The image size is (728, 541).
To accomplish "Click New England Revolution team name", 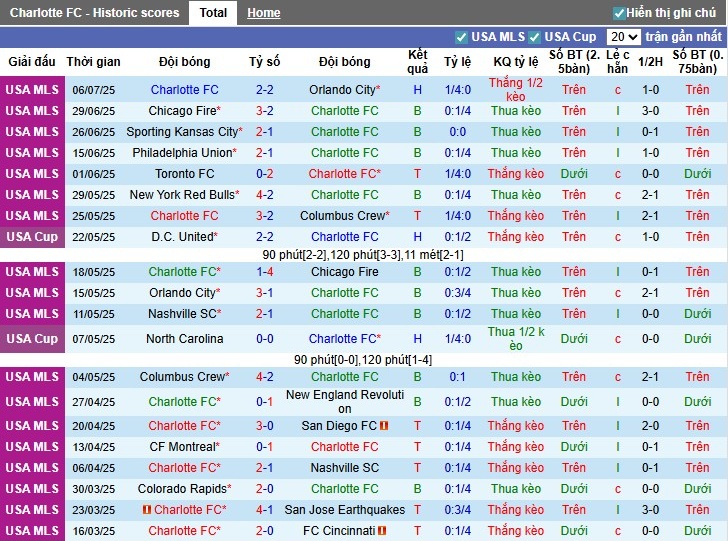I will coord(344,402).
